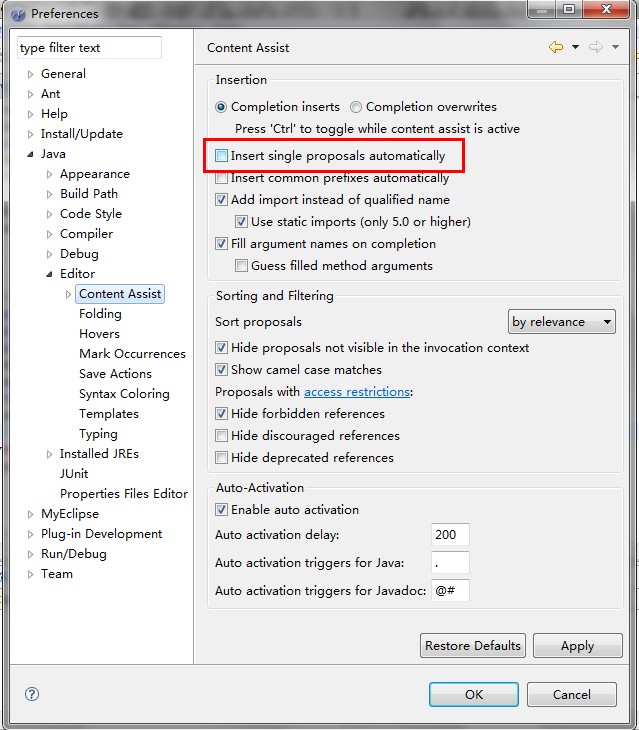The image size is (639, 730).
Task: Click the Restore Defaults button
Action: pos(473,645)
